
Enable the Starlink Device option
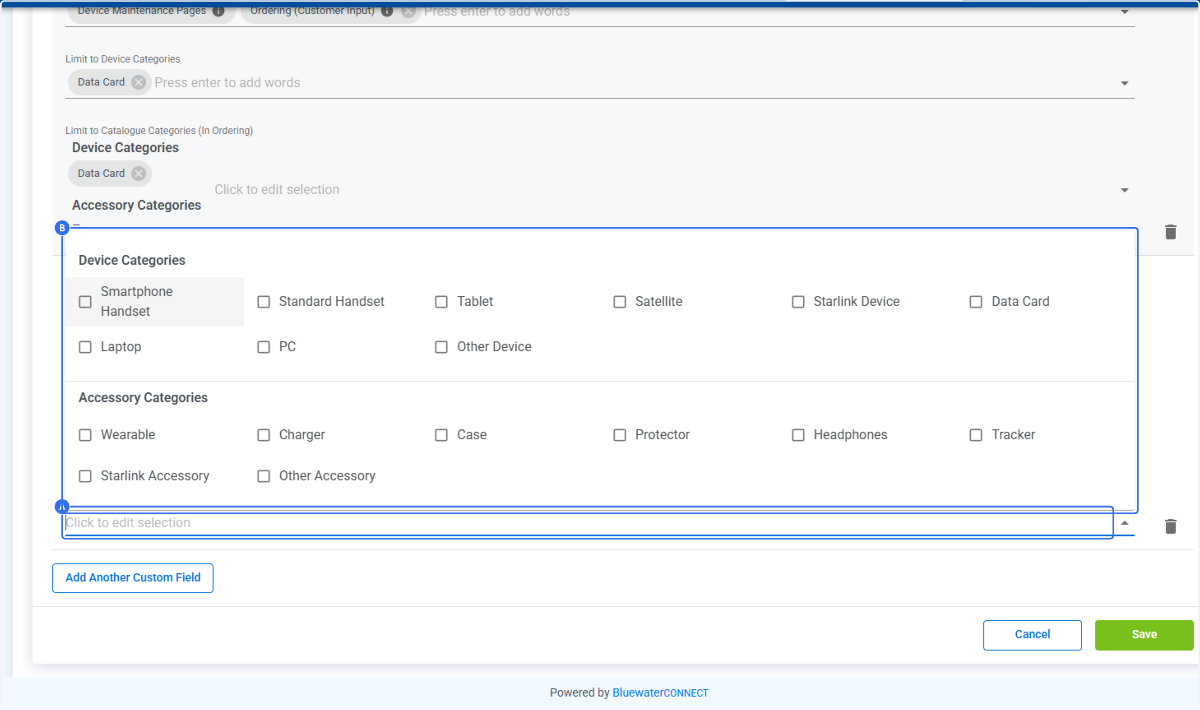pyautogui.click(x=798, y=301)
